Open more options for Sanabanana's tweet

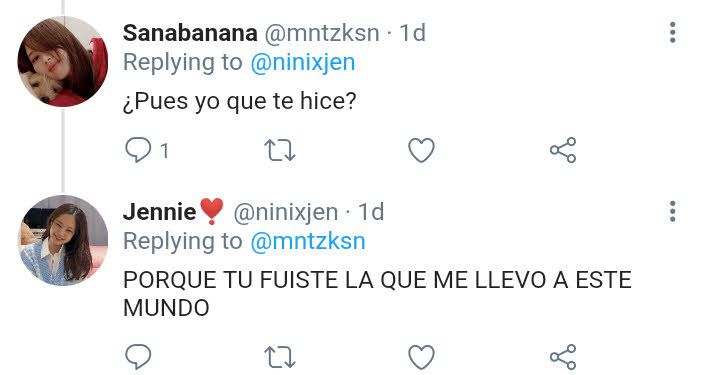(x=673, y=33)
